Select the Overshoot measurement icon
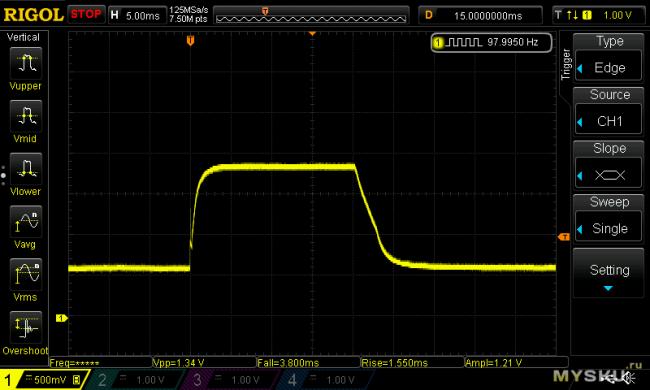The image size is (650, 390). [26, 327]
